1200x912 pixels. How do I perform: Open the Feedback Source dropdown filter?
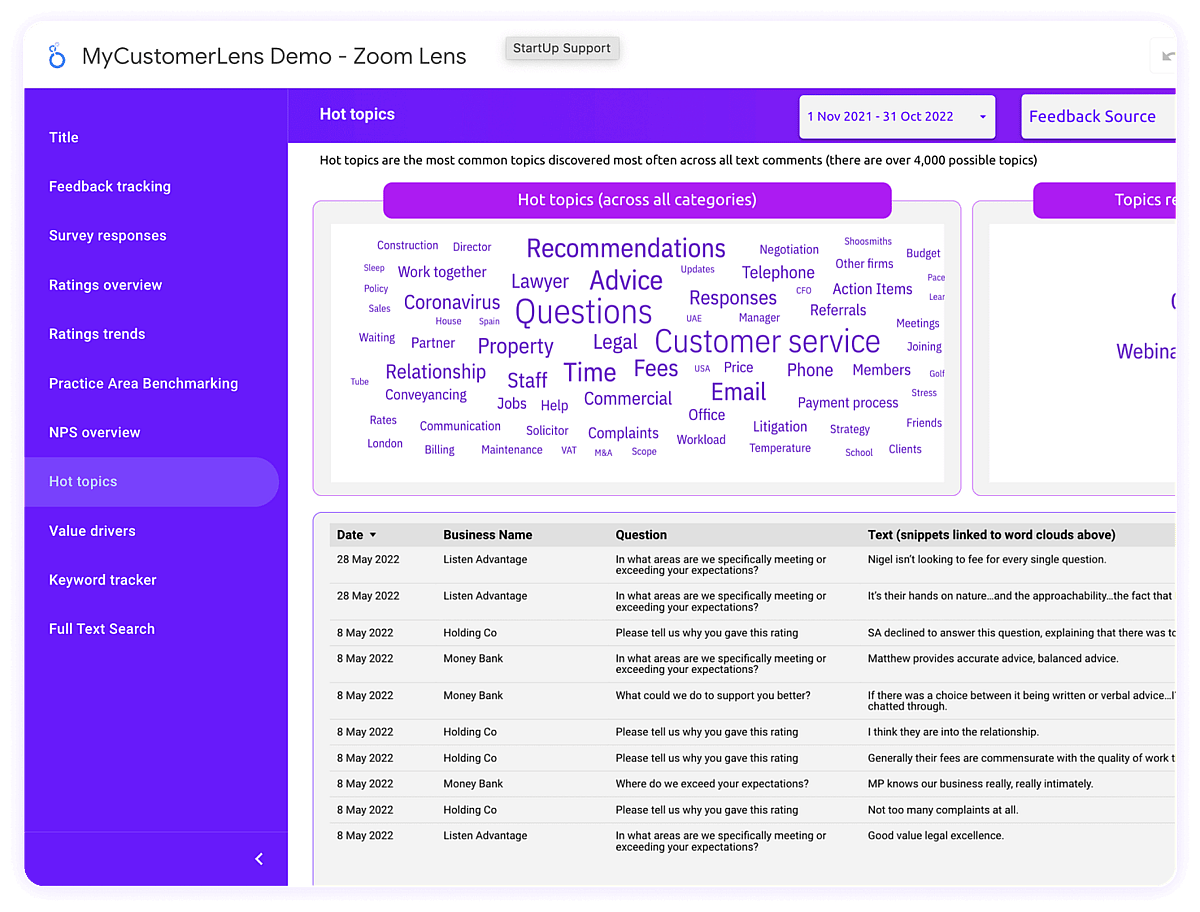(1097, 117)
